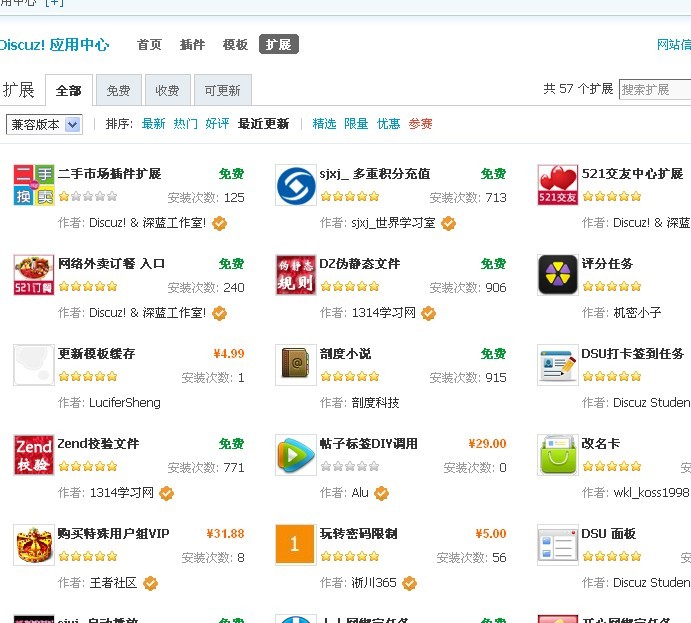
Task: Go to 首页 in navigation
Action: (x=149, y=44)
